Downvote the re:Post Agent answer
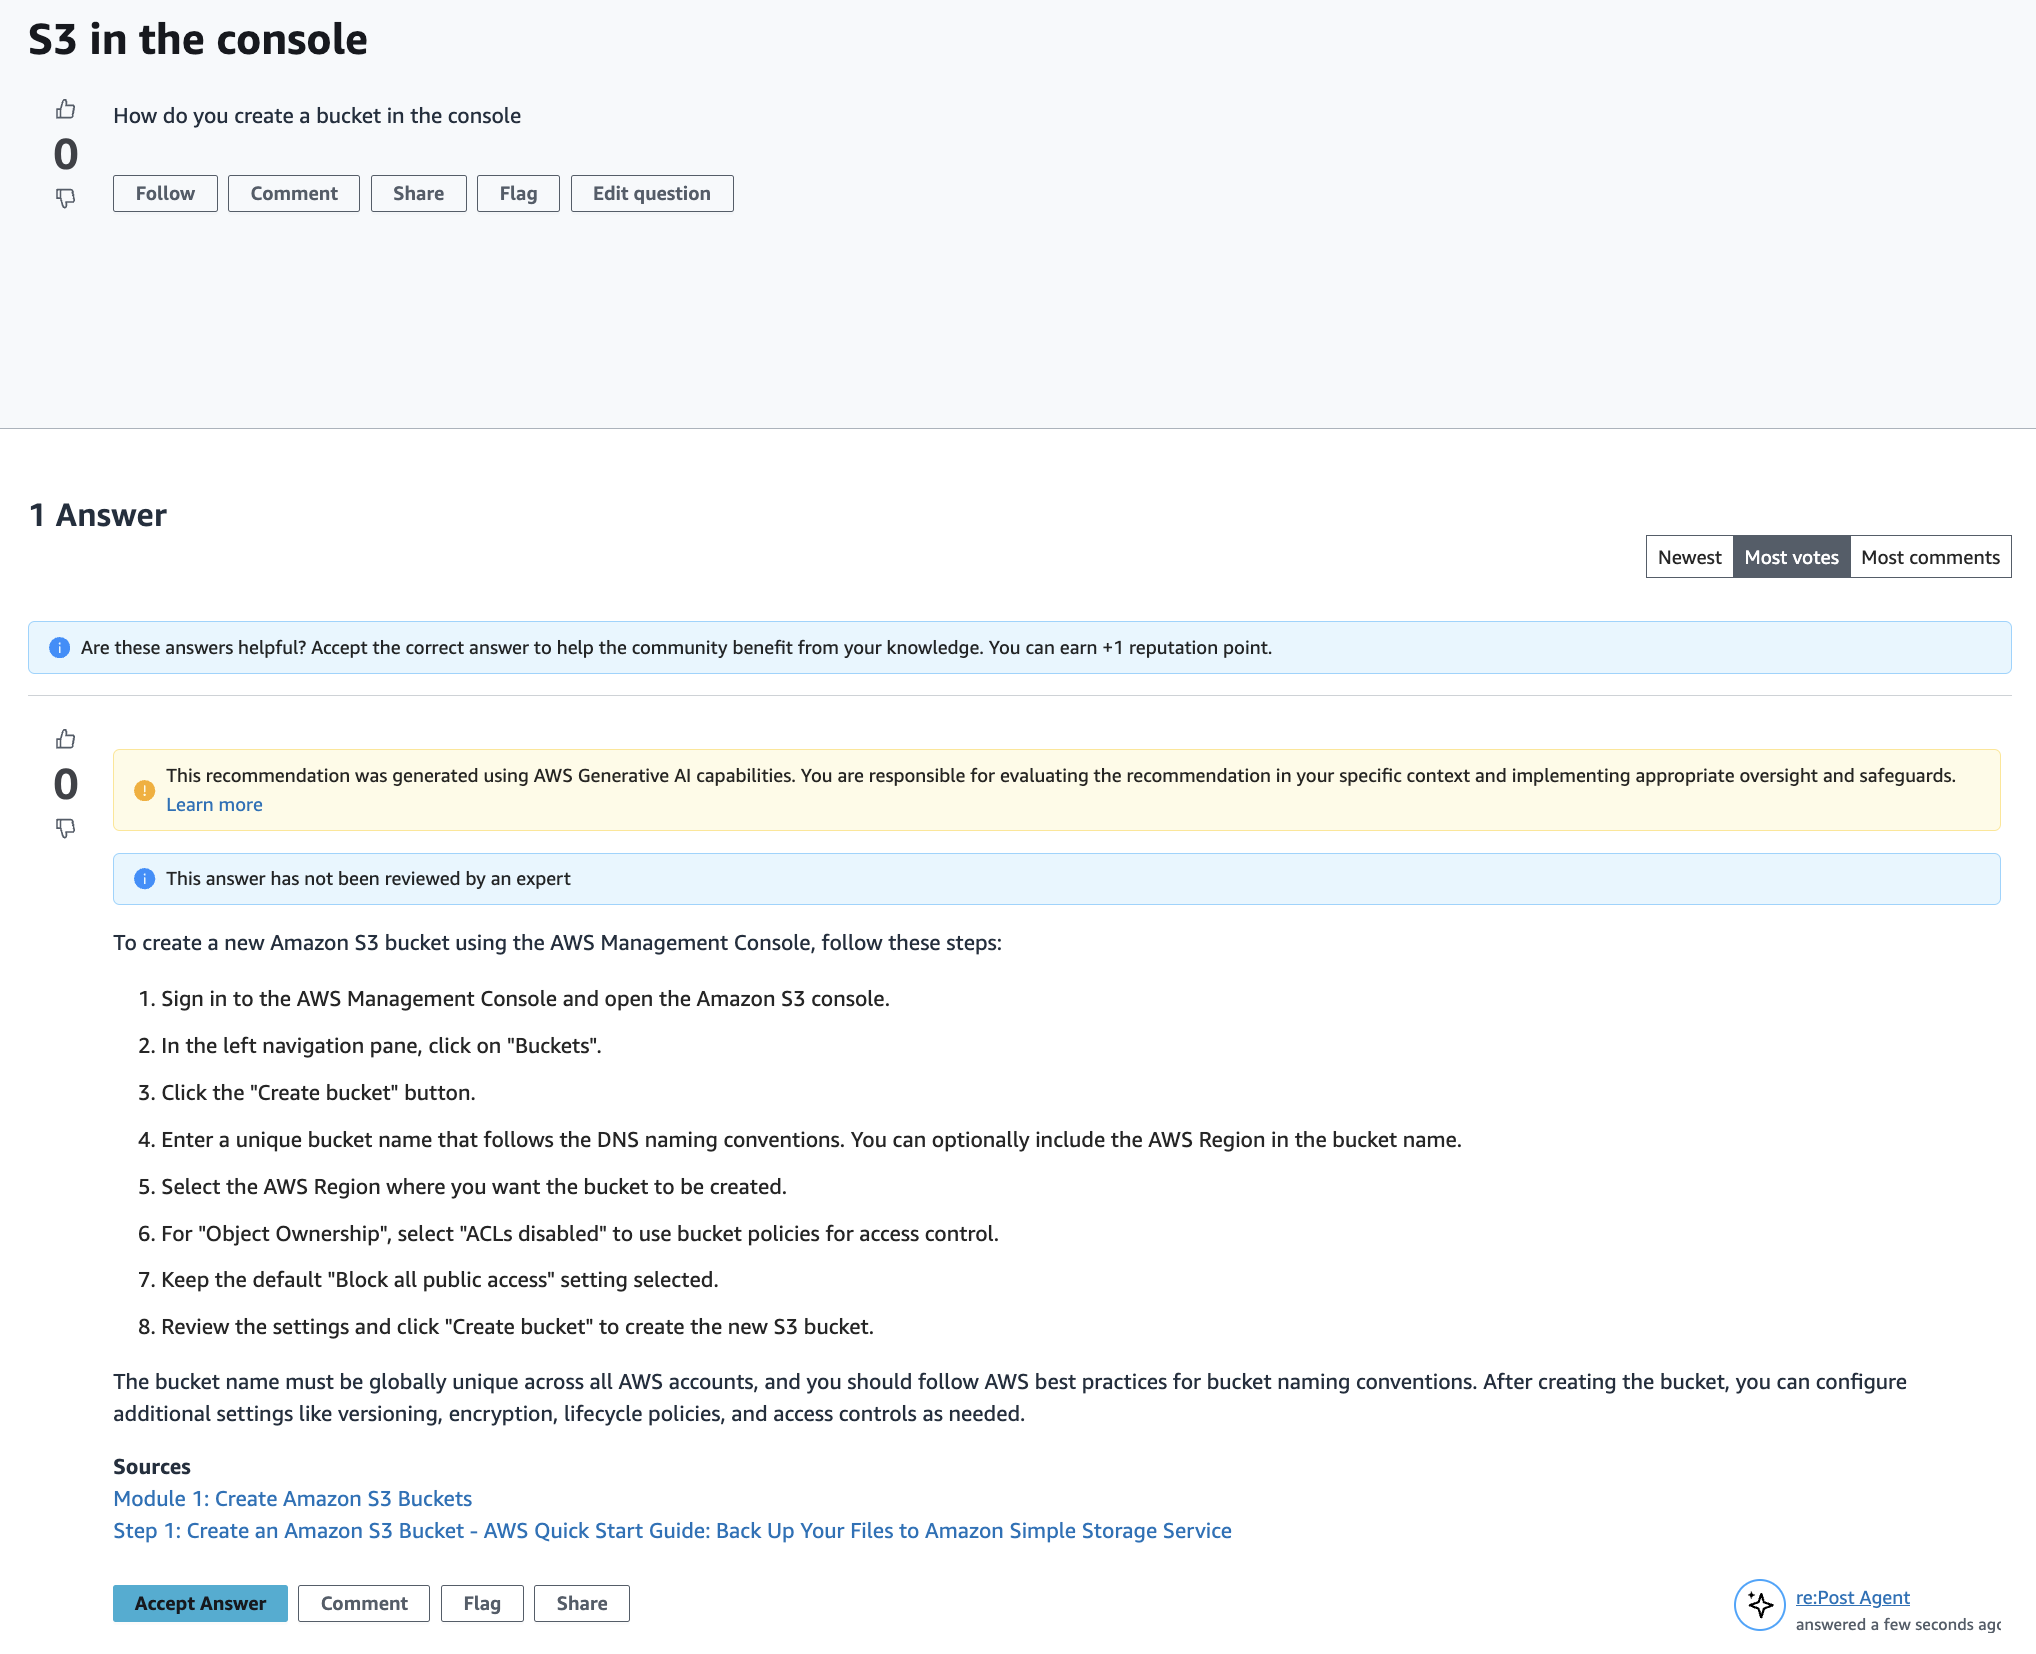Screen dimensions: 2036x1654 click(x=65, y=828)
